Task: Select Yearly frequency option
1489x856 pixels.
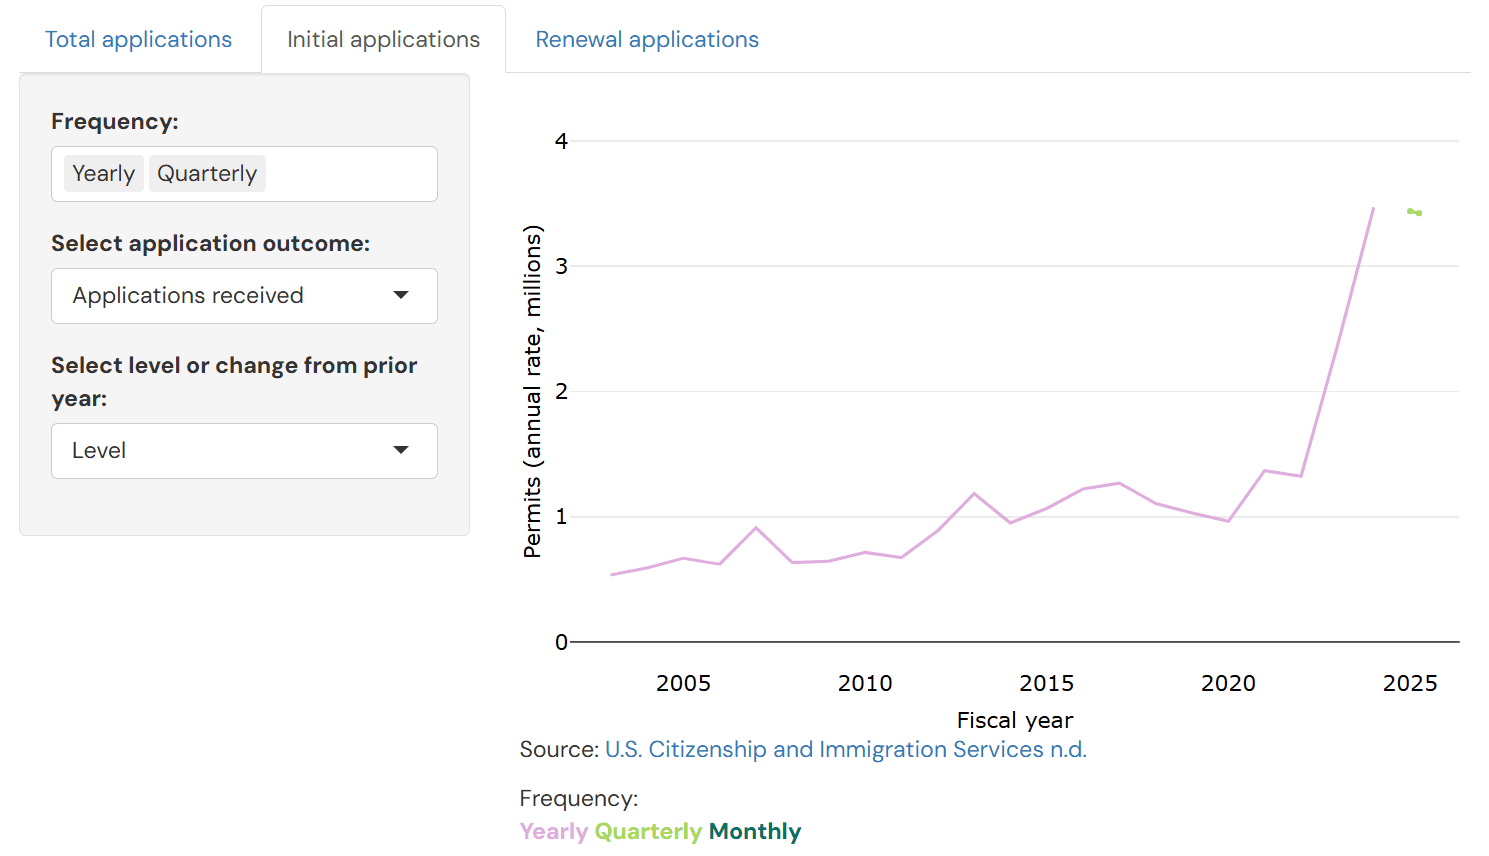Action: point(103,173)
